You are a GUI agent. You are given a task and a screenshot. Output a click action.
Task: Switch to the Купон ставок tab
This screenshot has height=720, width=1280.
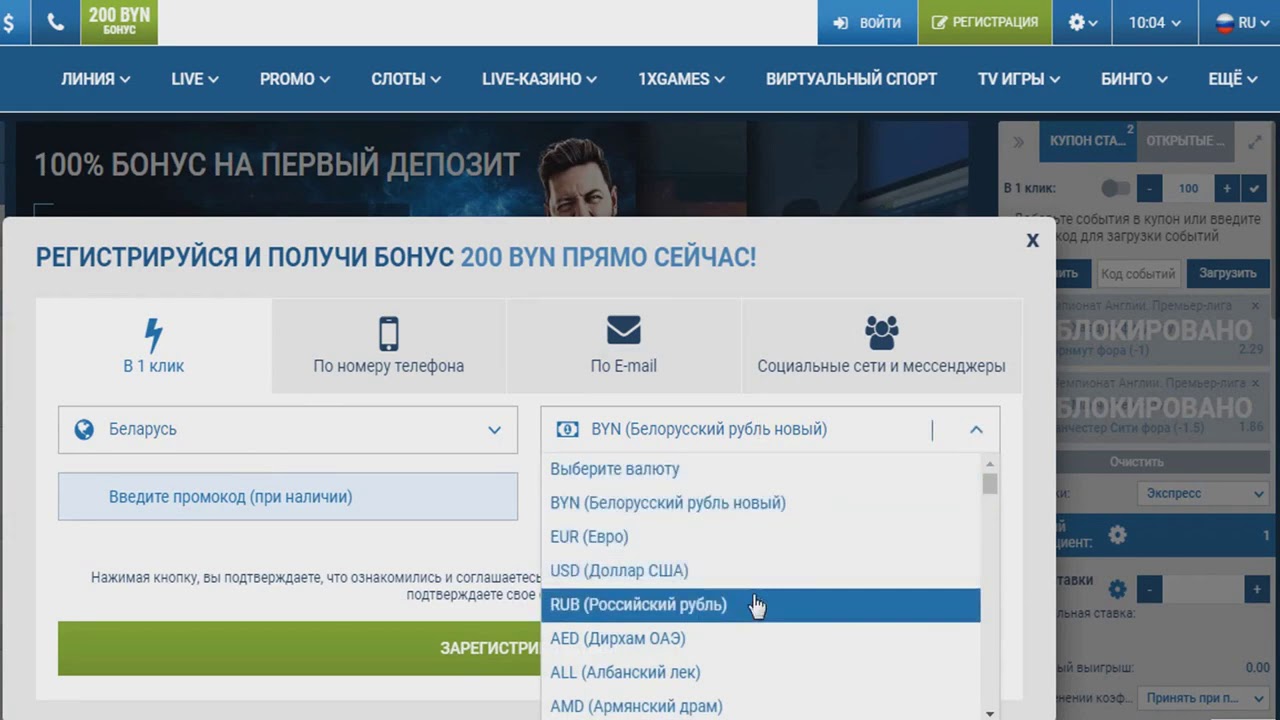click(x=1088, y=141)
